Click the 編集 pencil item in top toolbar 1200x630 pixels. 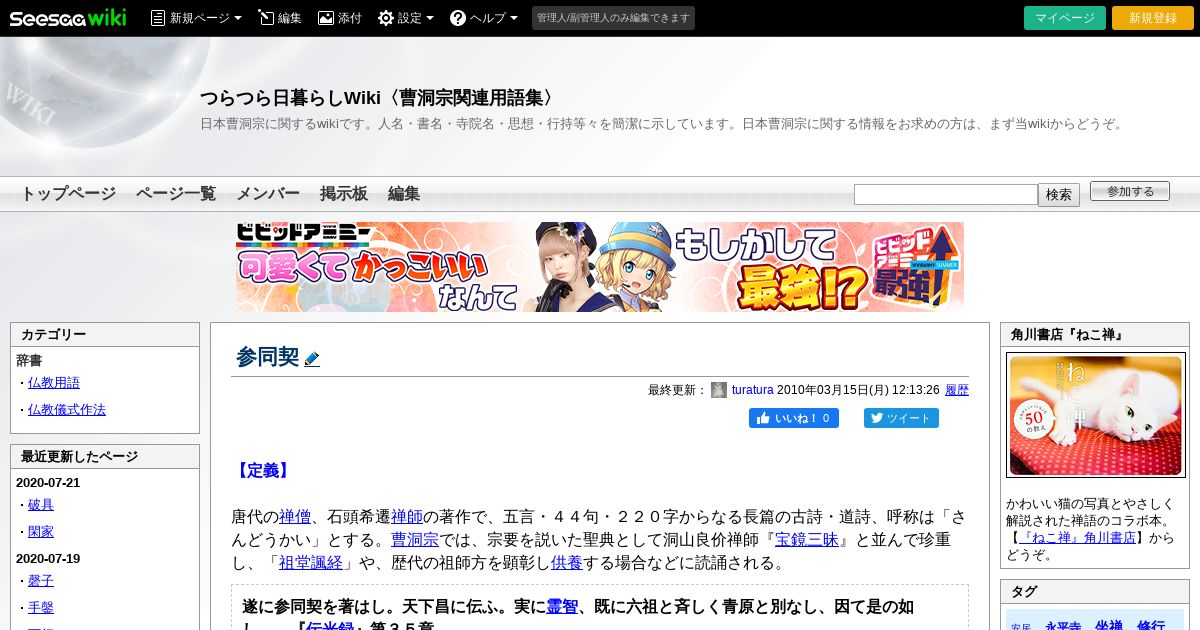pos(280,18)
